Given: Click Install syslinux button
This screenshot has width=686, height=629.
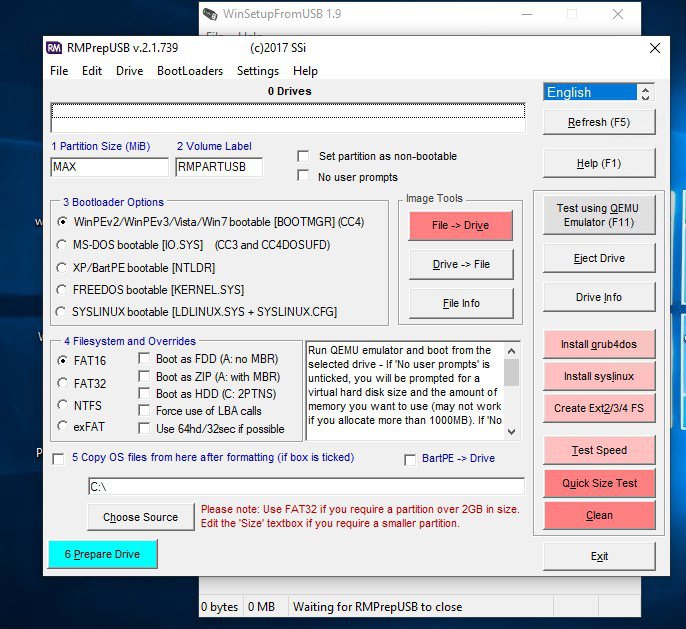Looking at the screenshot, I should pos(599,376).
